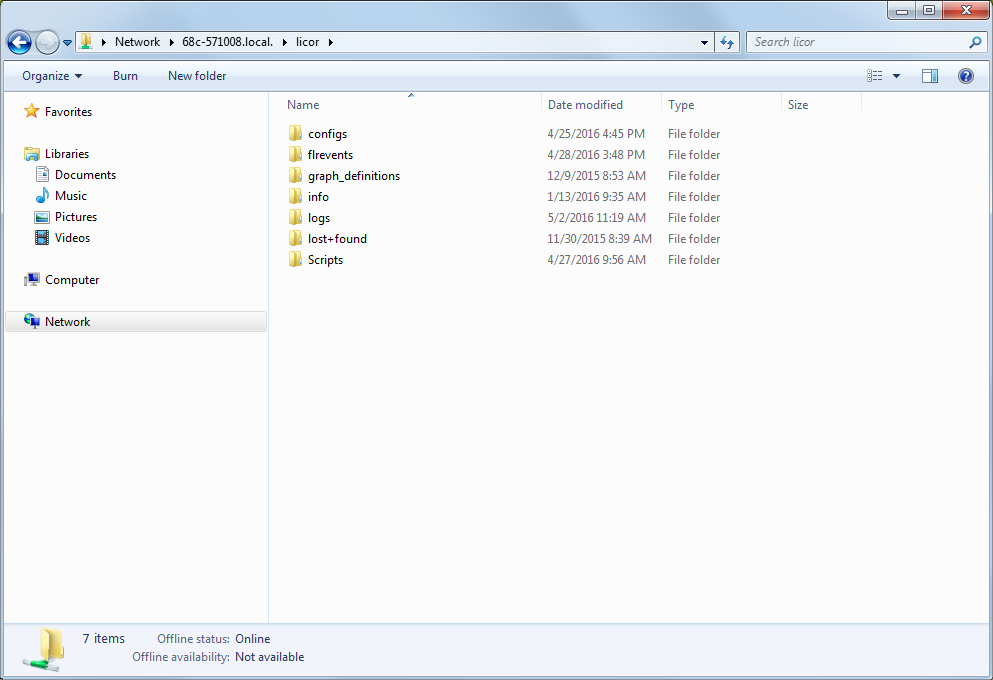The width and height of the screenshot is (993, 680).
Task: Click the Scripts folder icon
Action: coord(295,259)
